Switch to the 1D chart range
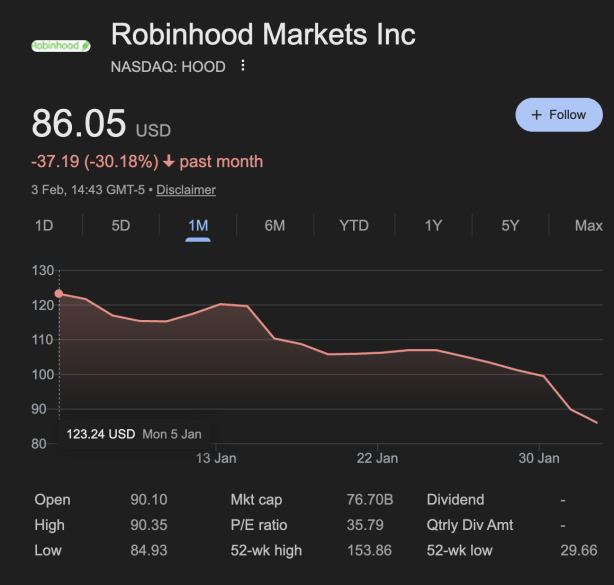This screenshot has height=585, width=614. click(44, 225)
